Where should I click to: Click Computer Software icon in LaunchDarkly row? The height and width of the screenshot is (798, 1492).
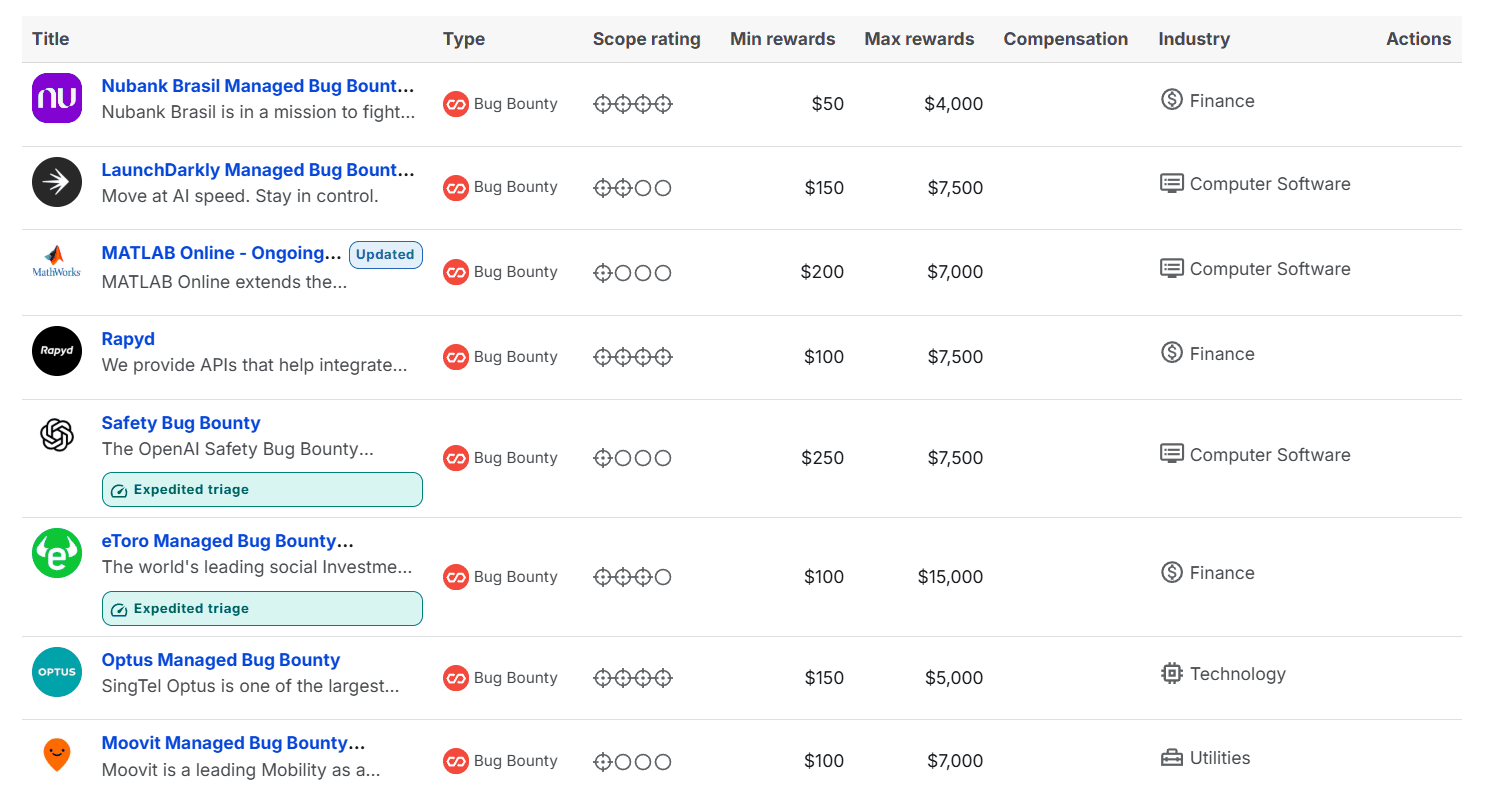click(1172, 184)
